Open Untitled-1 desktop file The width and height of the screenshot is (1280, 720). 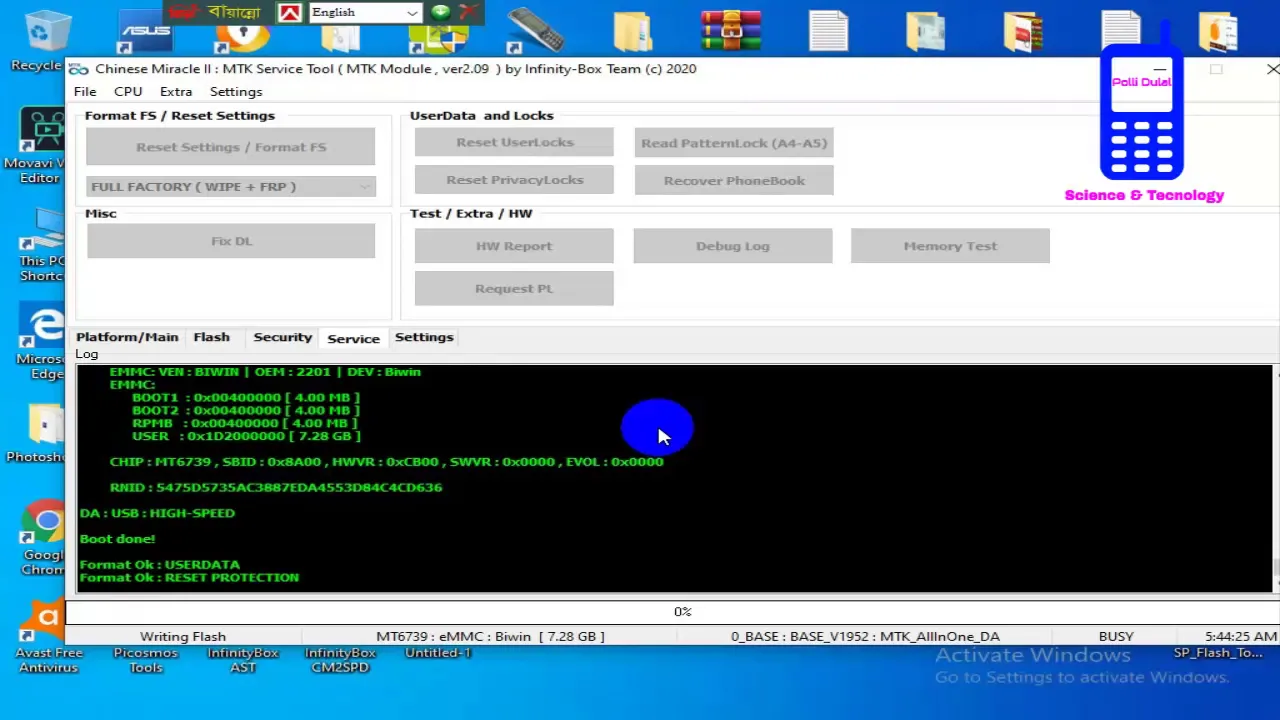point(438,653)
